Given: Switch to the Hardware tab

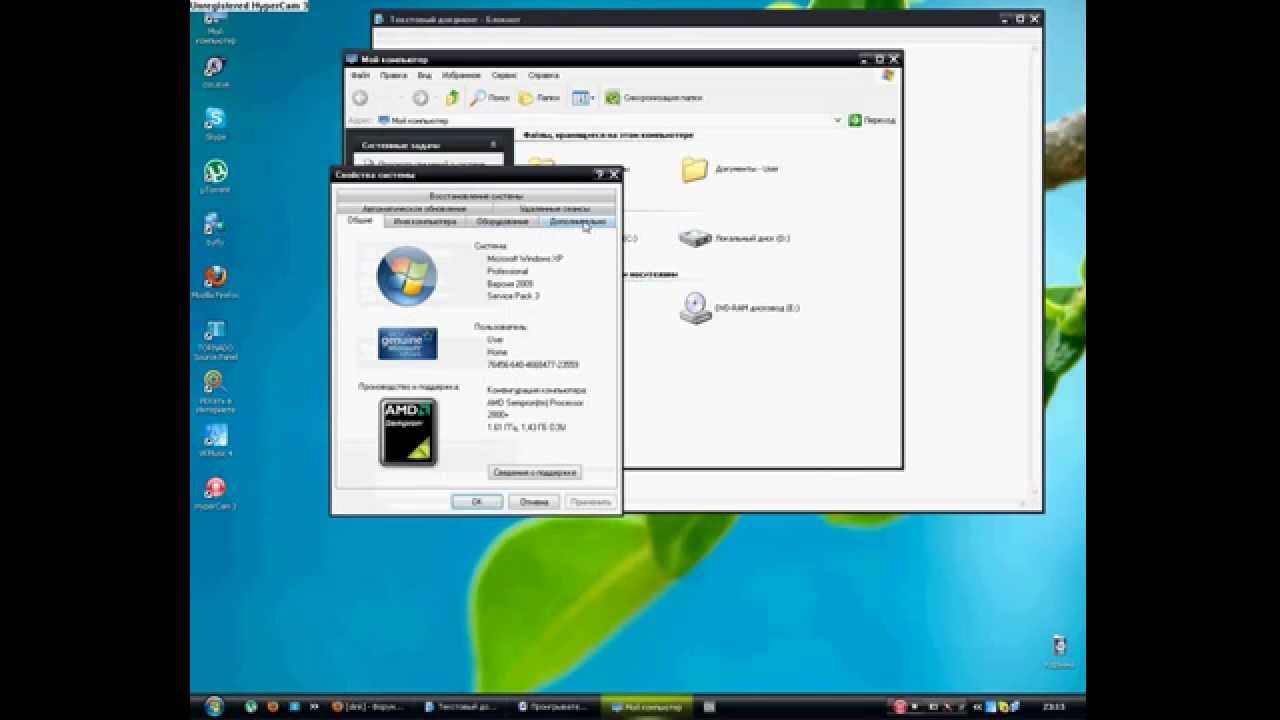Looking at the screenshot, I should pos(502,221).
